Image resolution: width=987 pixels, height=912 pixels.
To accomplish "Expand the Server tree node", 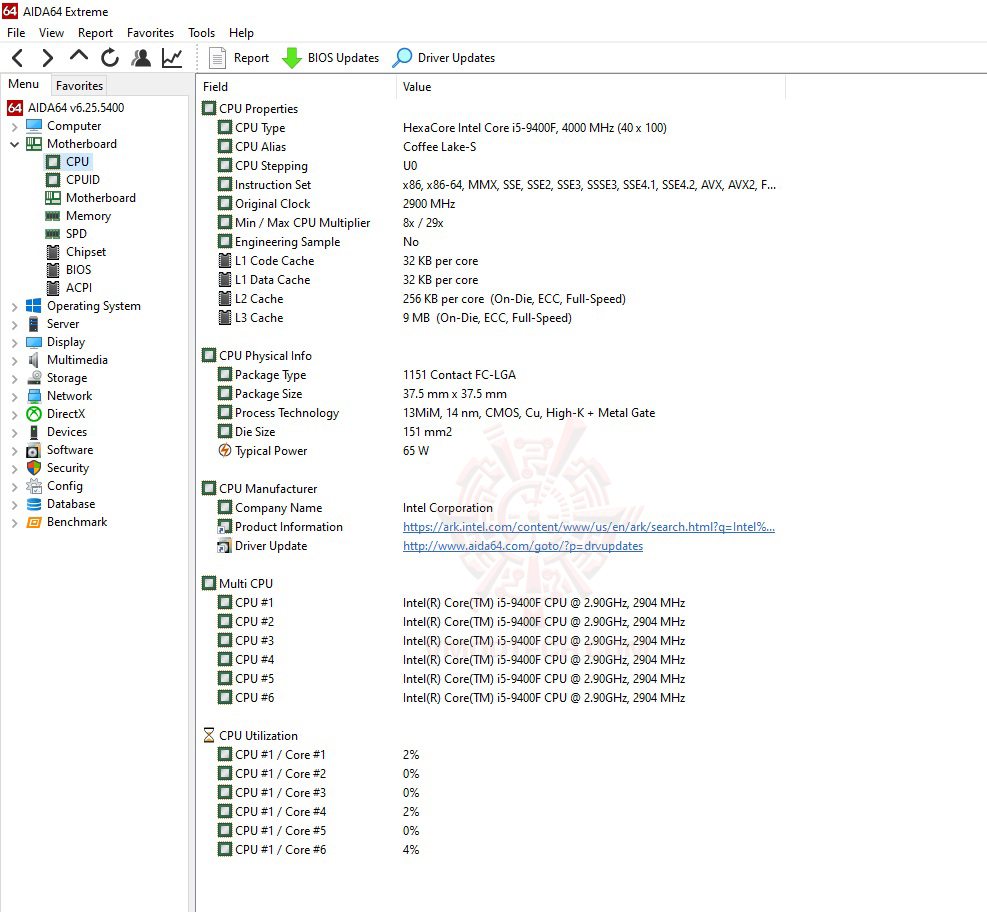I will (14, 325).
